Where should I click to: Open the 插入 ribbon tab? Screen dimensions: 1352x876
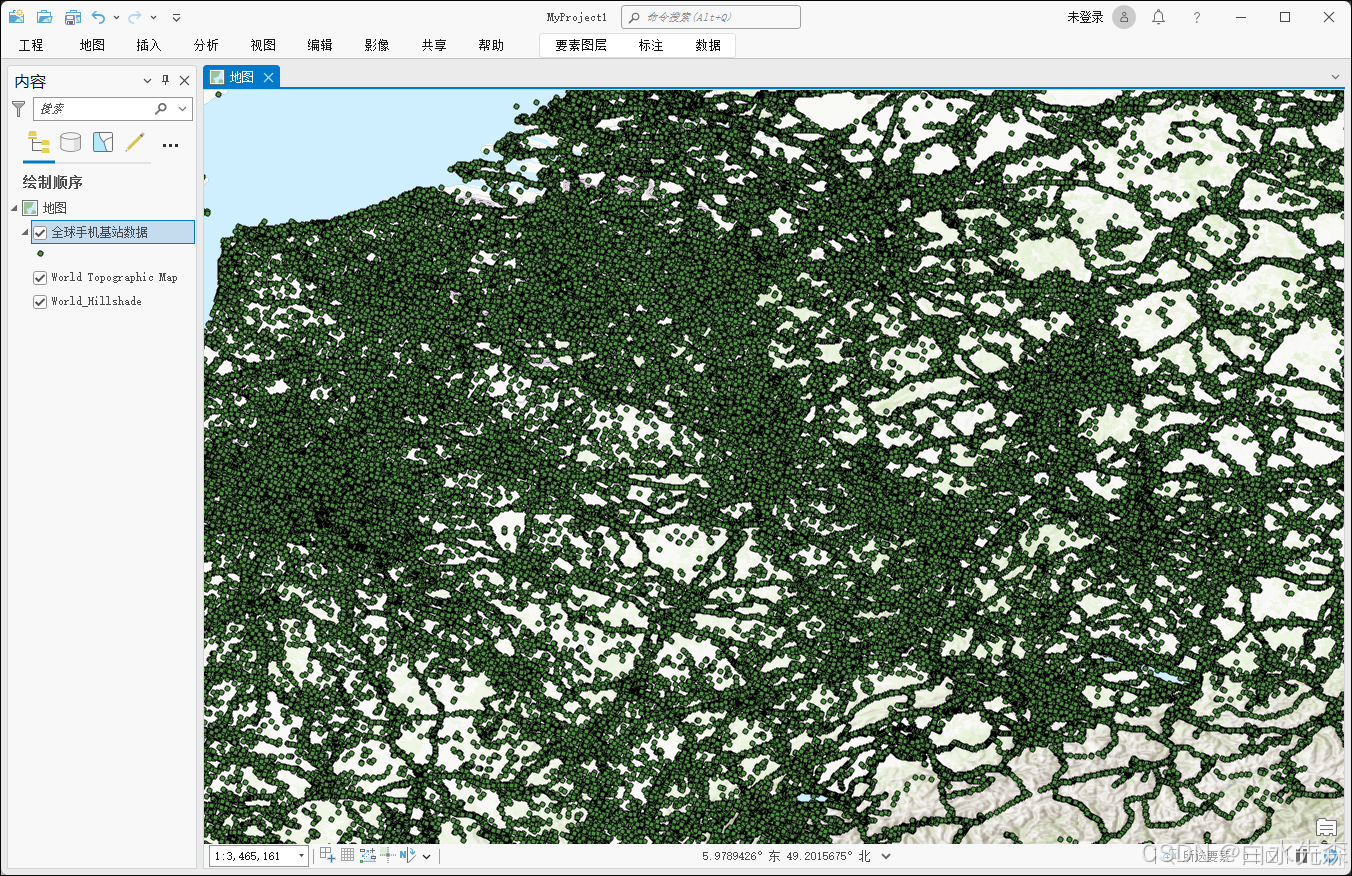(x=149, y=45)
